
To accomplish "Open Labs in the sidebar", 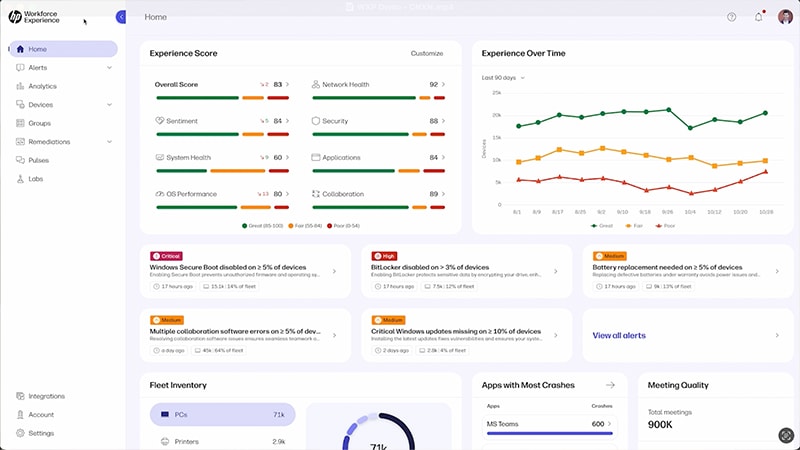I will pos(36,179).
